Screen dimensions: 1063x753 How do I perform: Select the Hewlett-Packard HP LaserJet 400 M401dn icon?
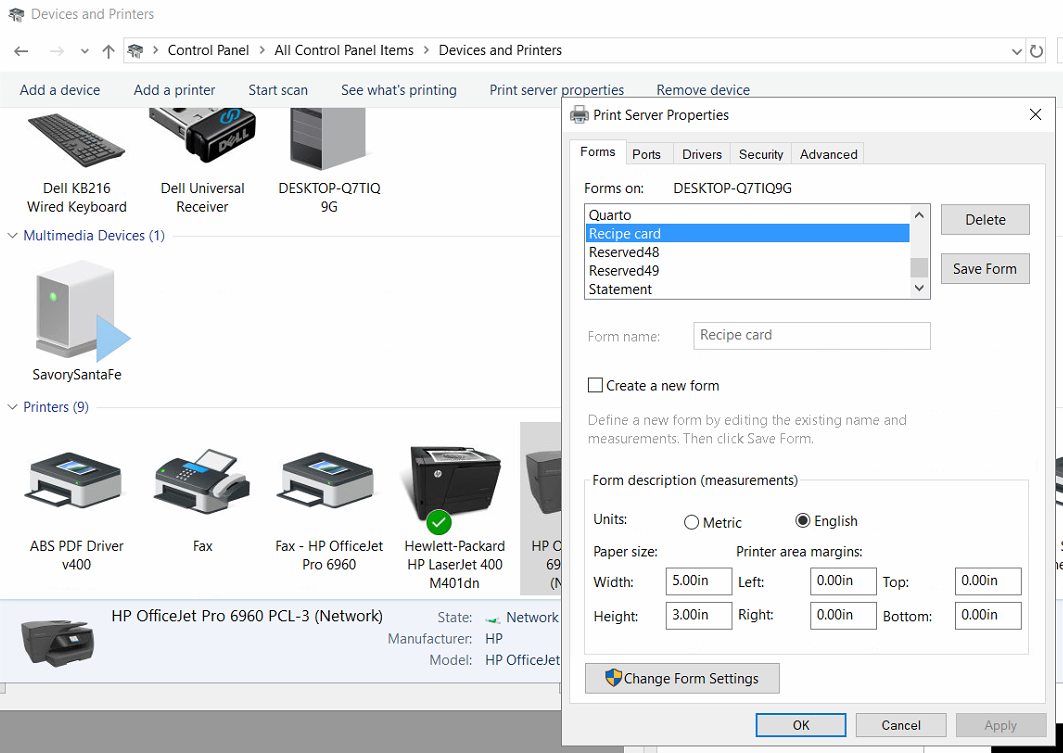point(454,488)
